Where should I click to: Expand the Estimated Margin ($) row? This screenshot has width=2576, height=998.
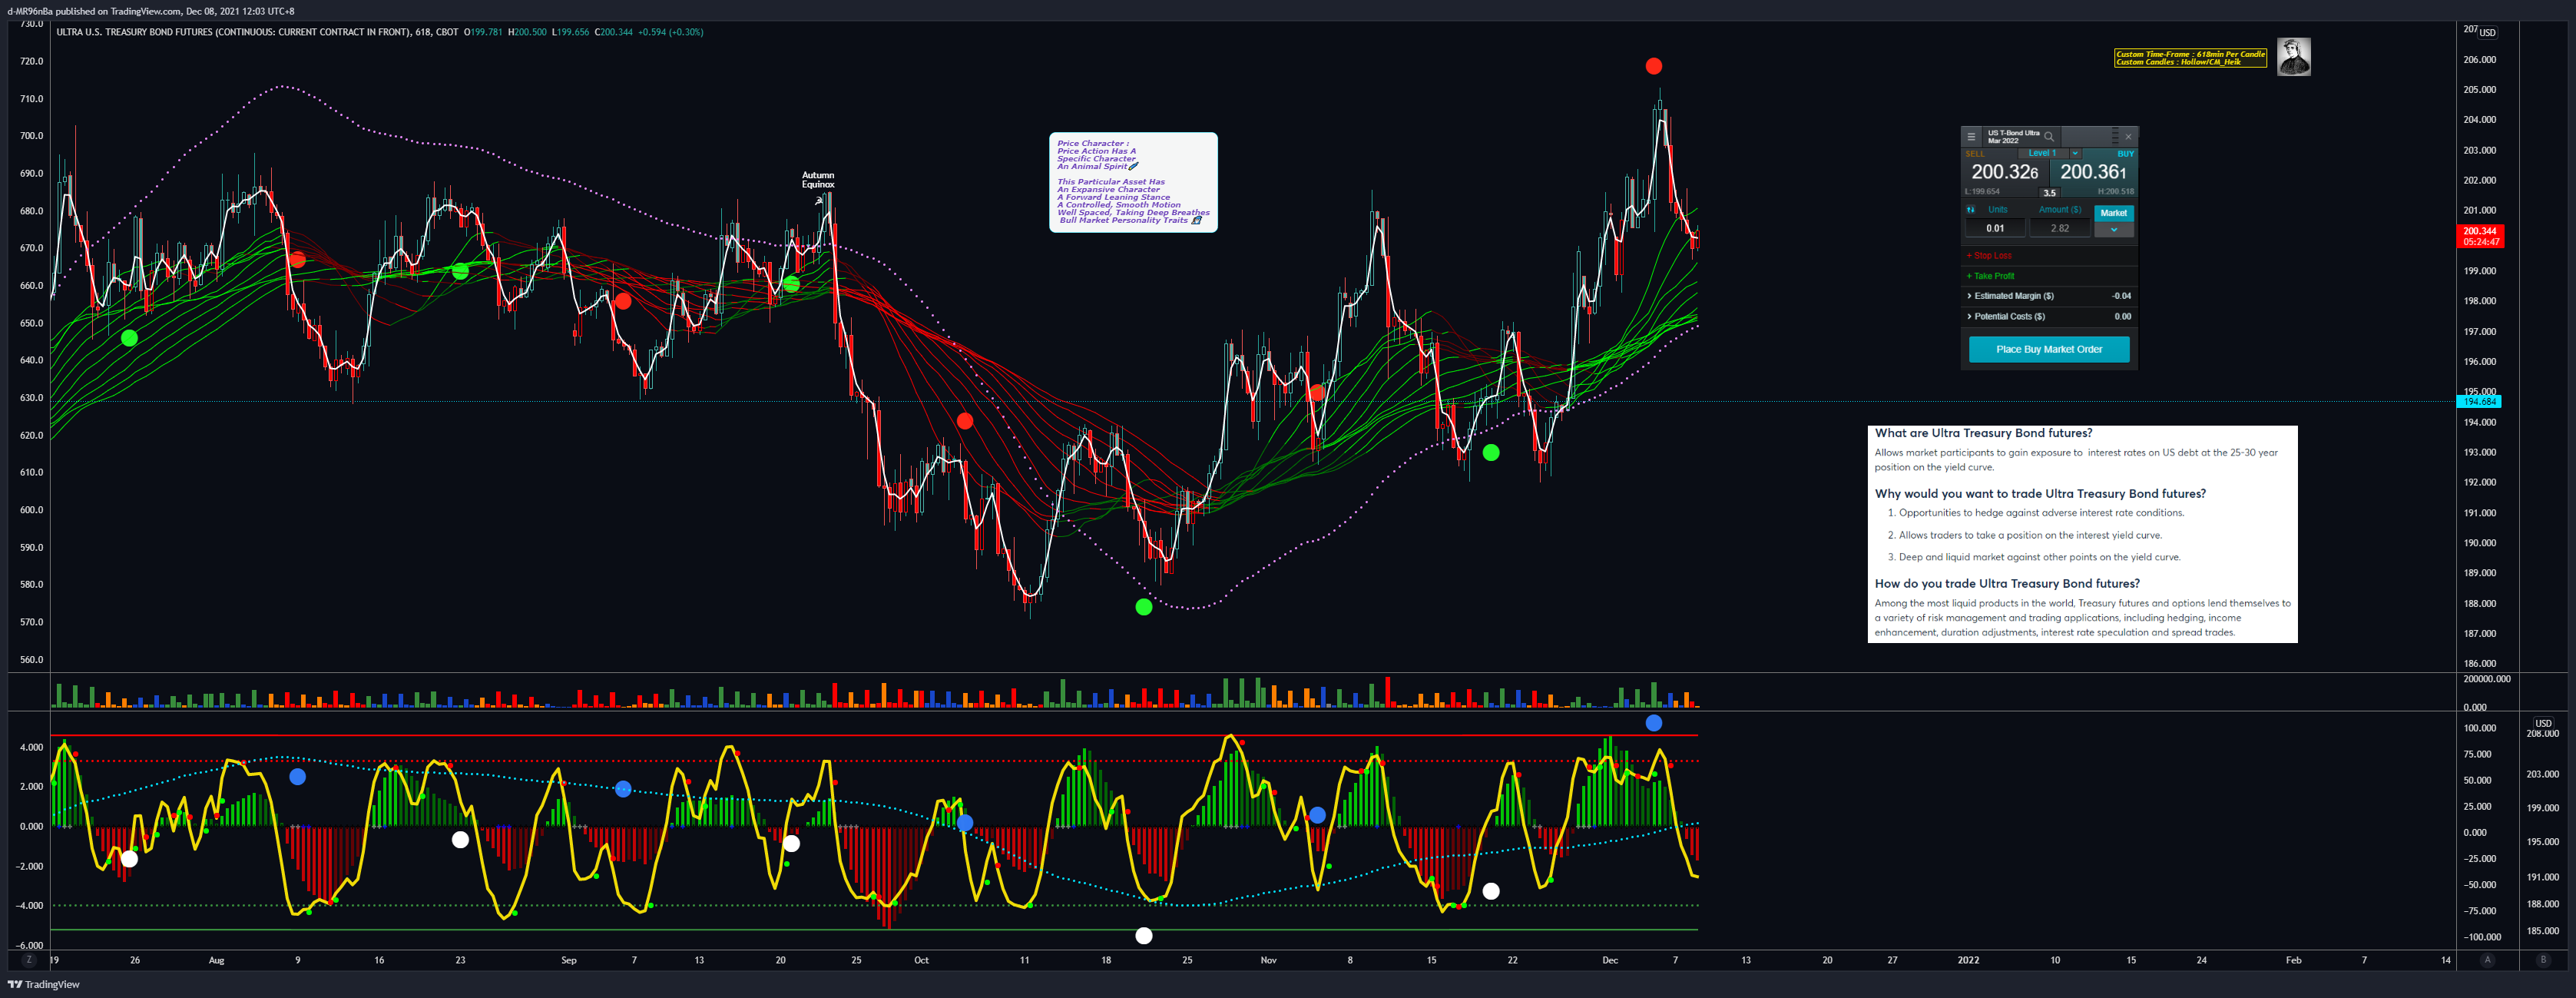(2048, 296)
